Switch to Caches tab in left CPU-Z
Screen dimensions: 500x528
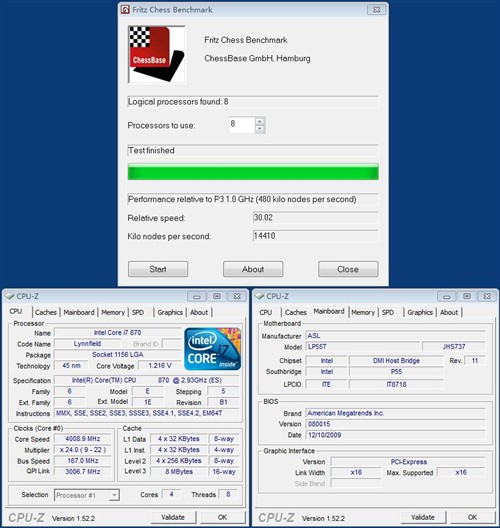(x=46, y=312)
